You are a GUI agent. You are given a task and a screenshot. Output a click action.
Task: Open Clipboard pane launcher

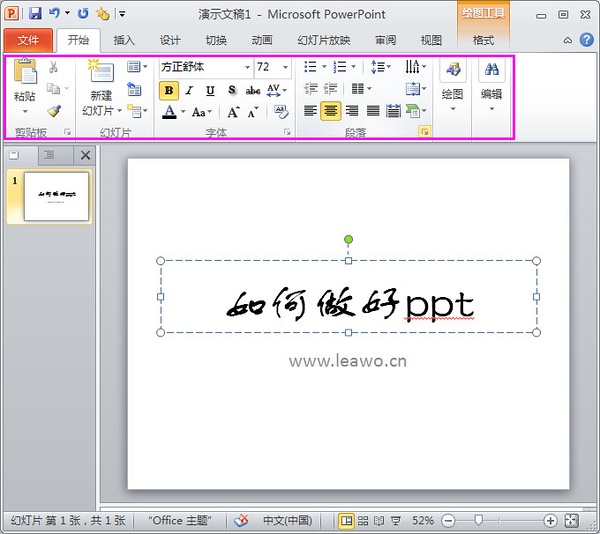[x=68, y=132]
